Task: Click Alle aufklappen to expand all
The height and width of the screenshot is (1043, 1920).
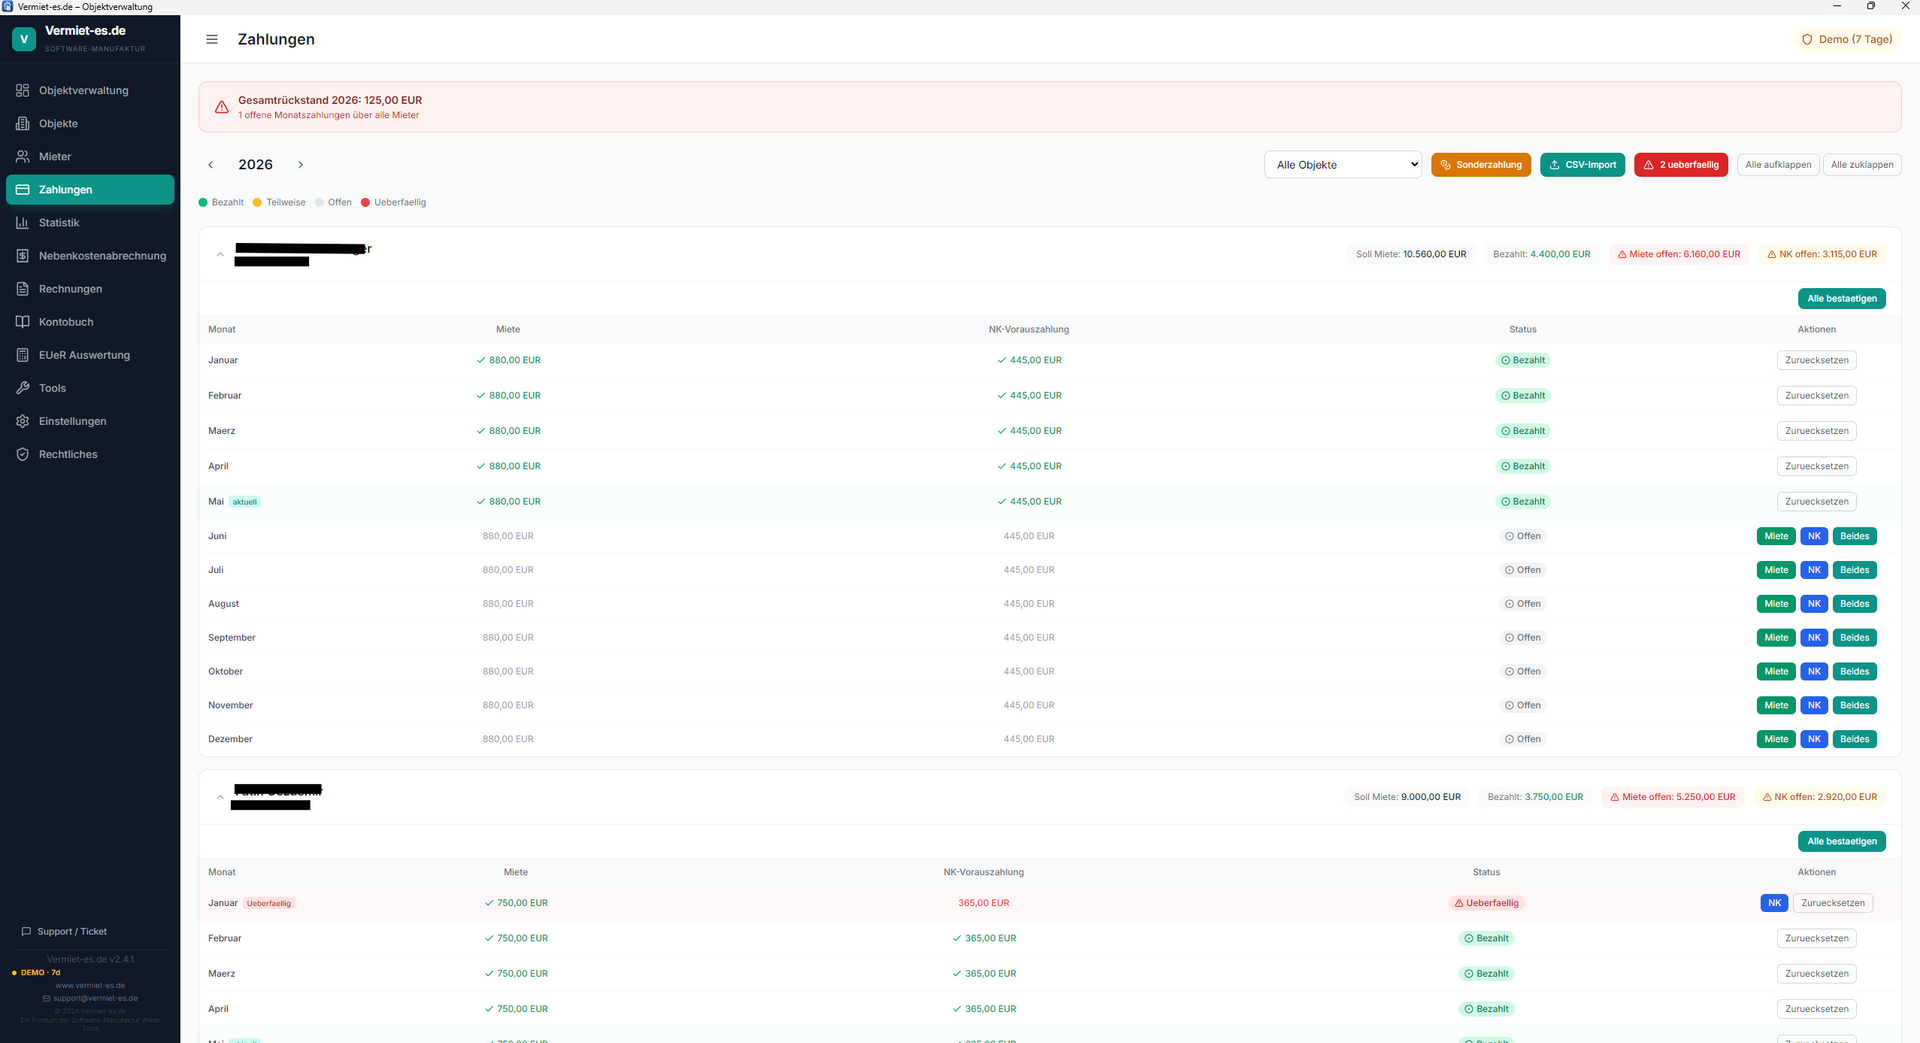Action: [1778, 165]
